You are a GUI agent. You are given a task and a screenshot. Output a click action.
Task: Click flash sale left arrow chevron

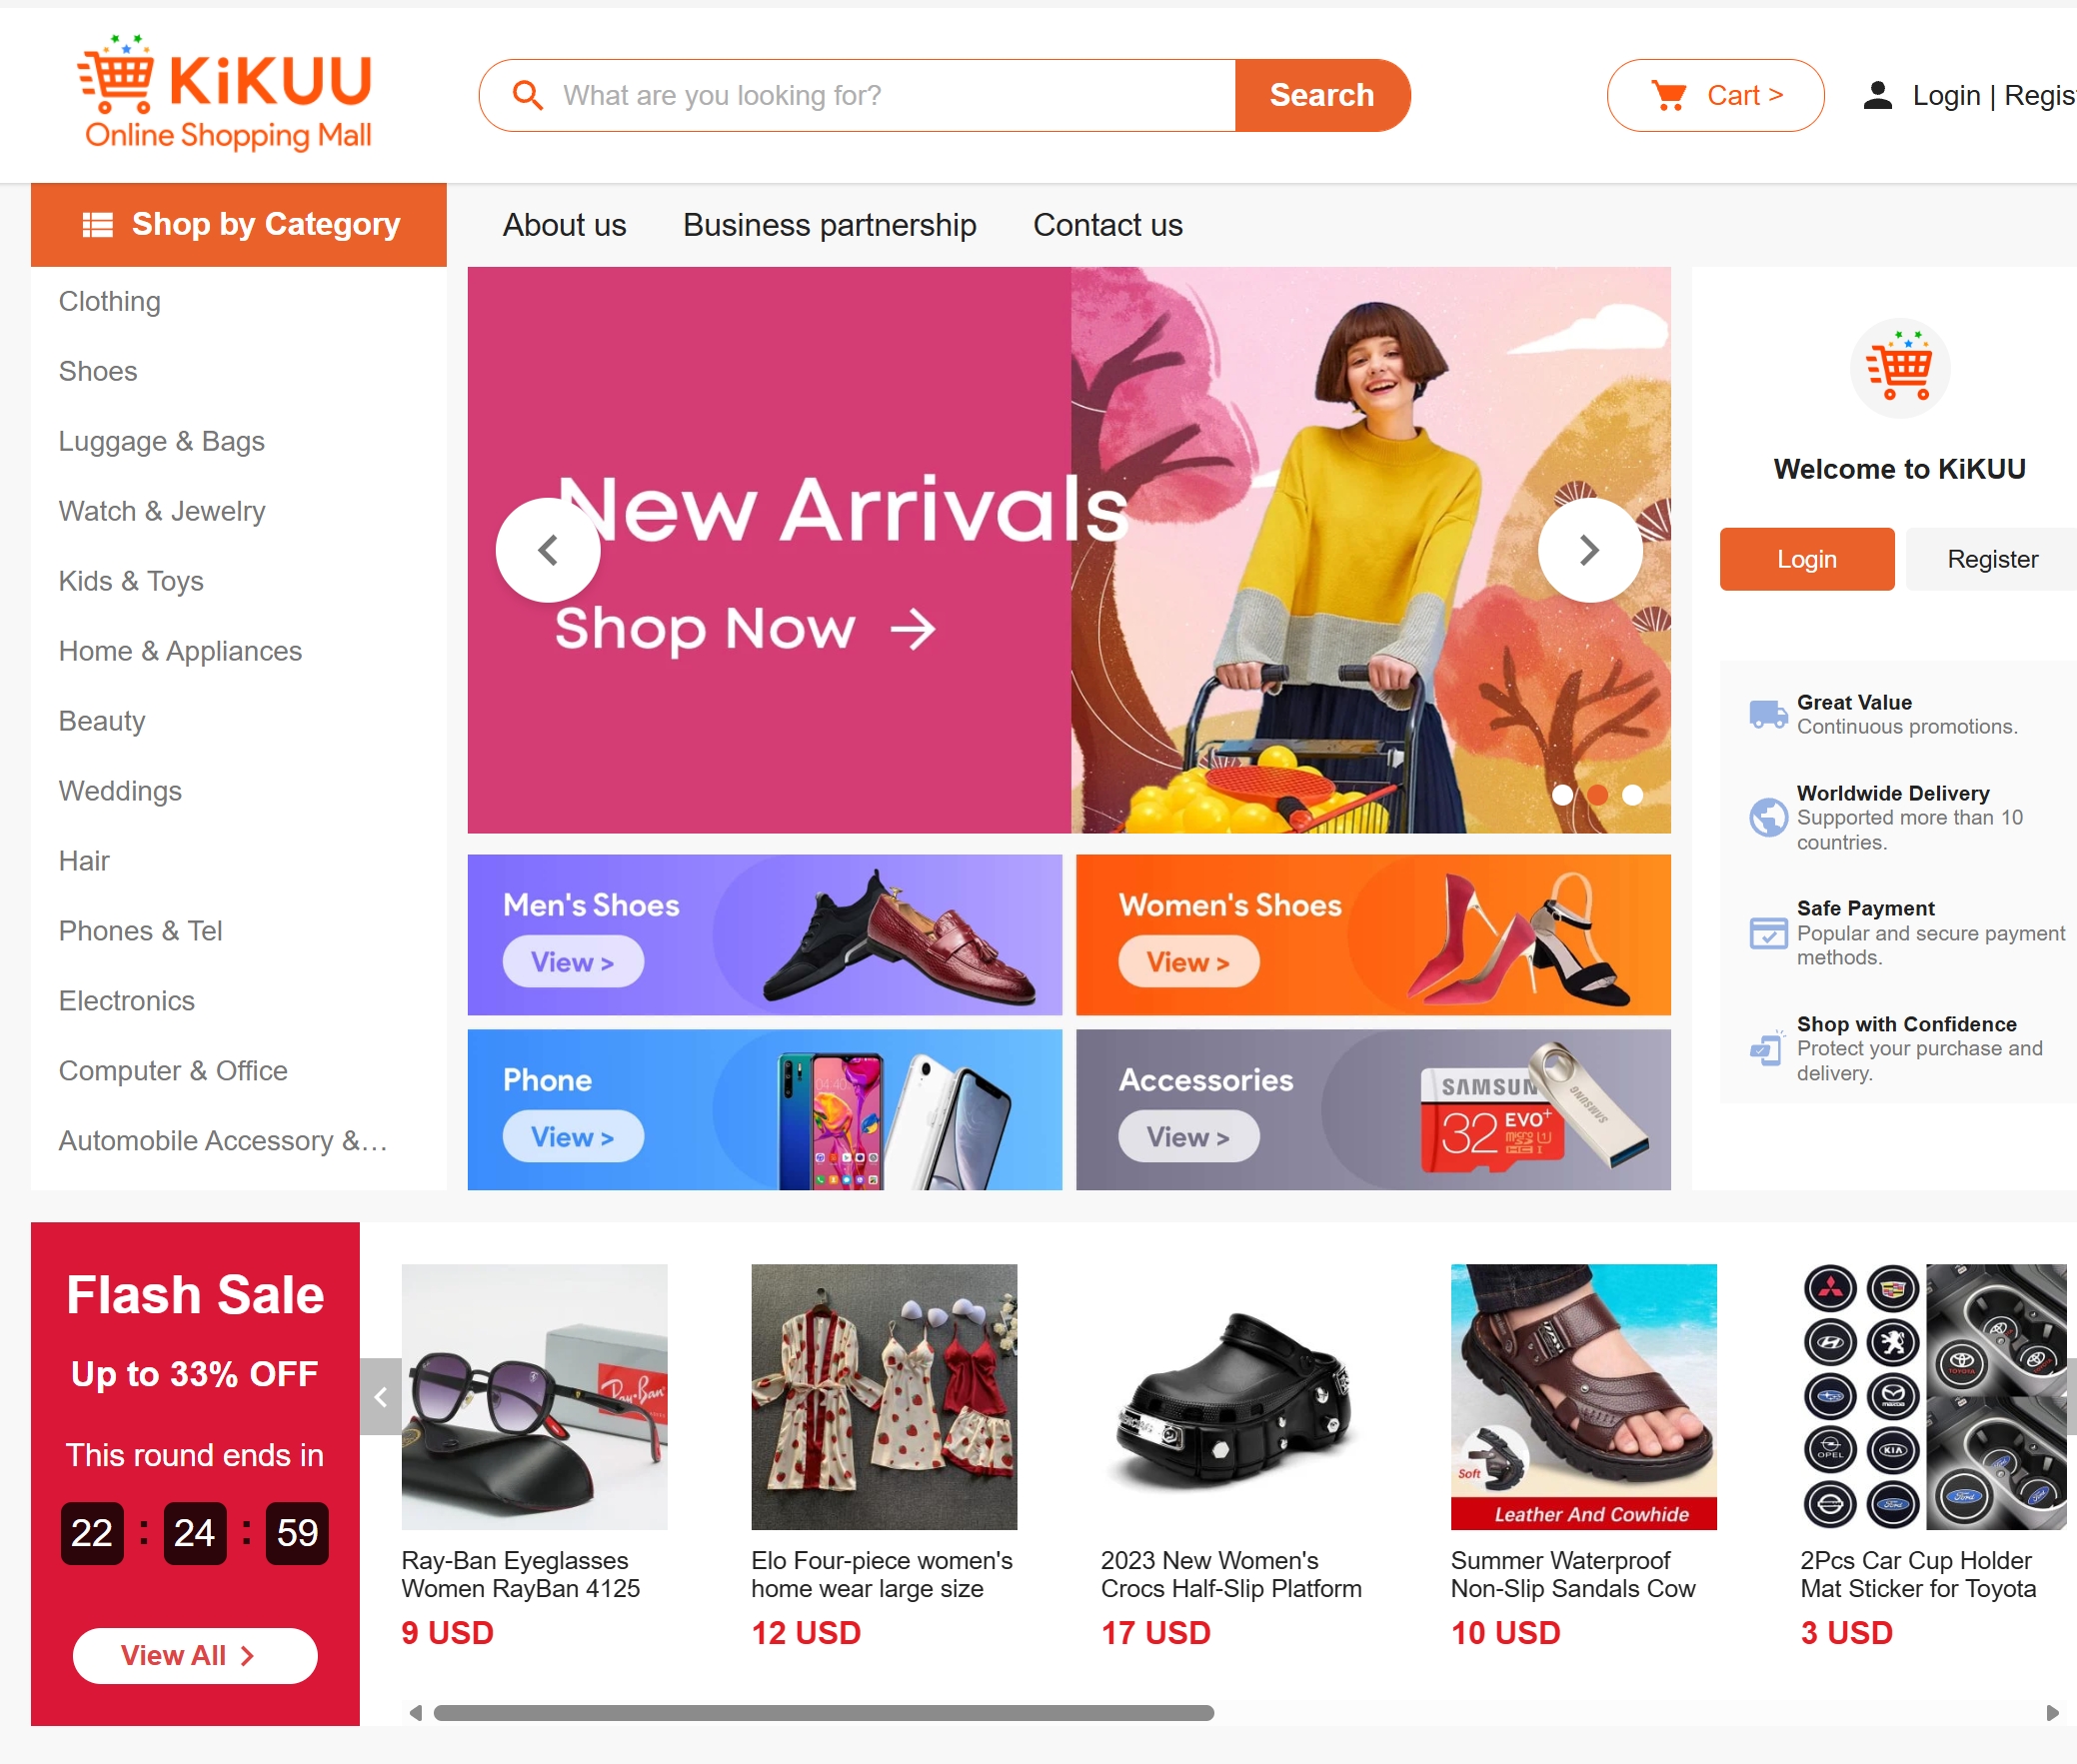click(x=381, y=1396)
